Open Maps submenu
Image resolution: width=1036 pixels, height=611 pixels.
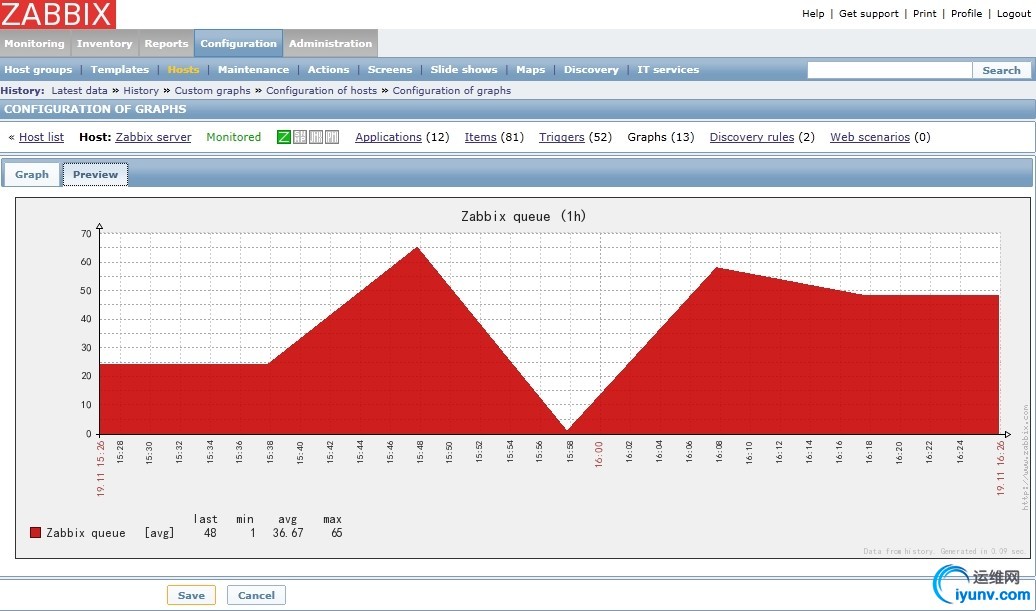[531, 69]
